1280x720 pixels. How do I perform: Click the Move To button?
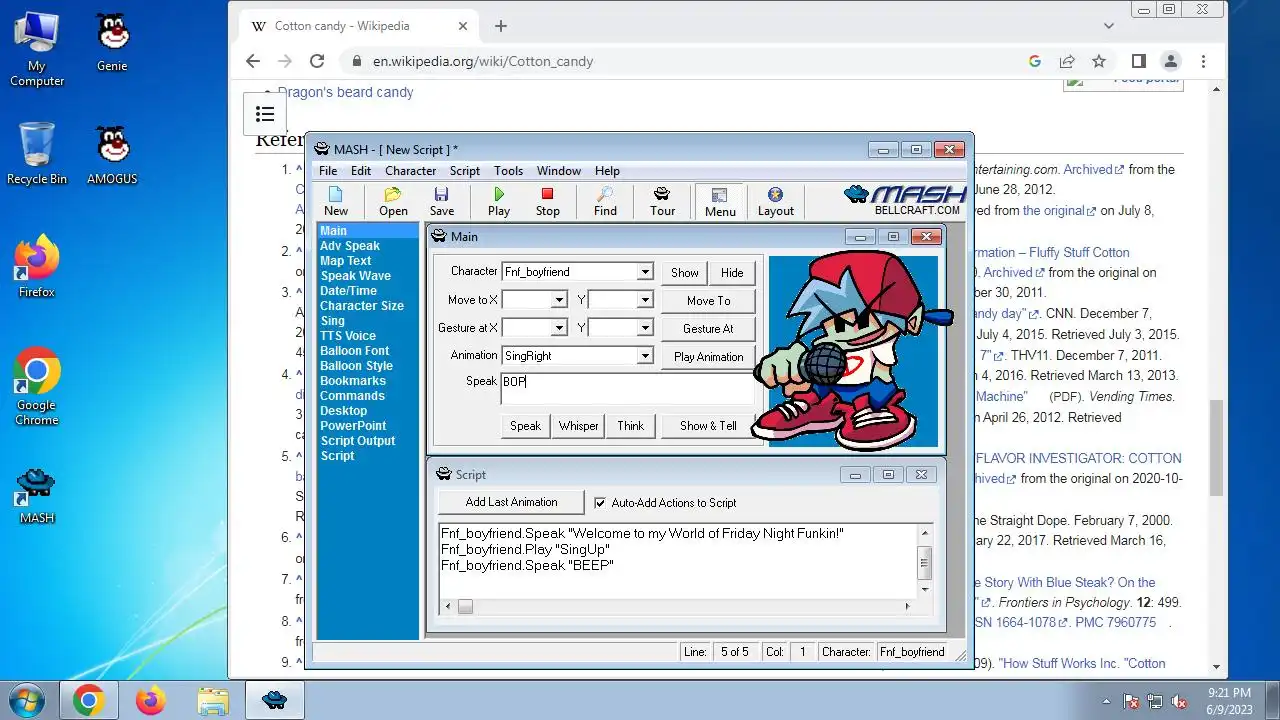(x=708, y=301)
